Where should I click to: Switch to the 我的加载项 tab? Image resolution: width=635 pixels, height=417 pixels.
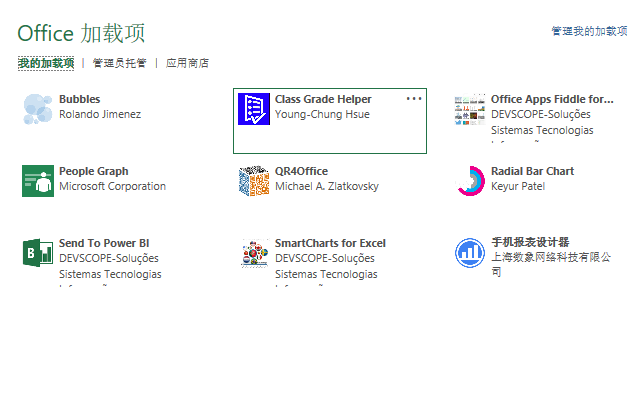pos(46,63)
